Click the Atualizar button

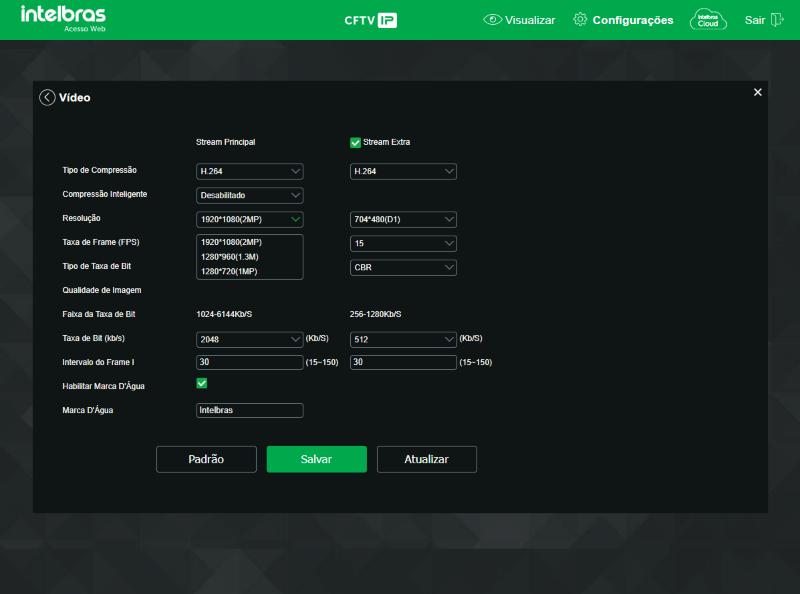pos(427,459)
